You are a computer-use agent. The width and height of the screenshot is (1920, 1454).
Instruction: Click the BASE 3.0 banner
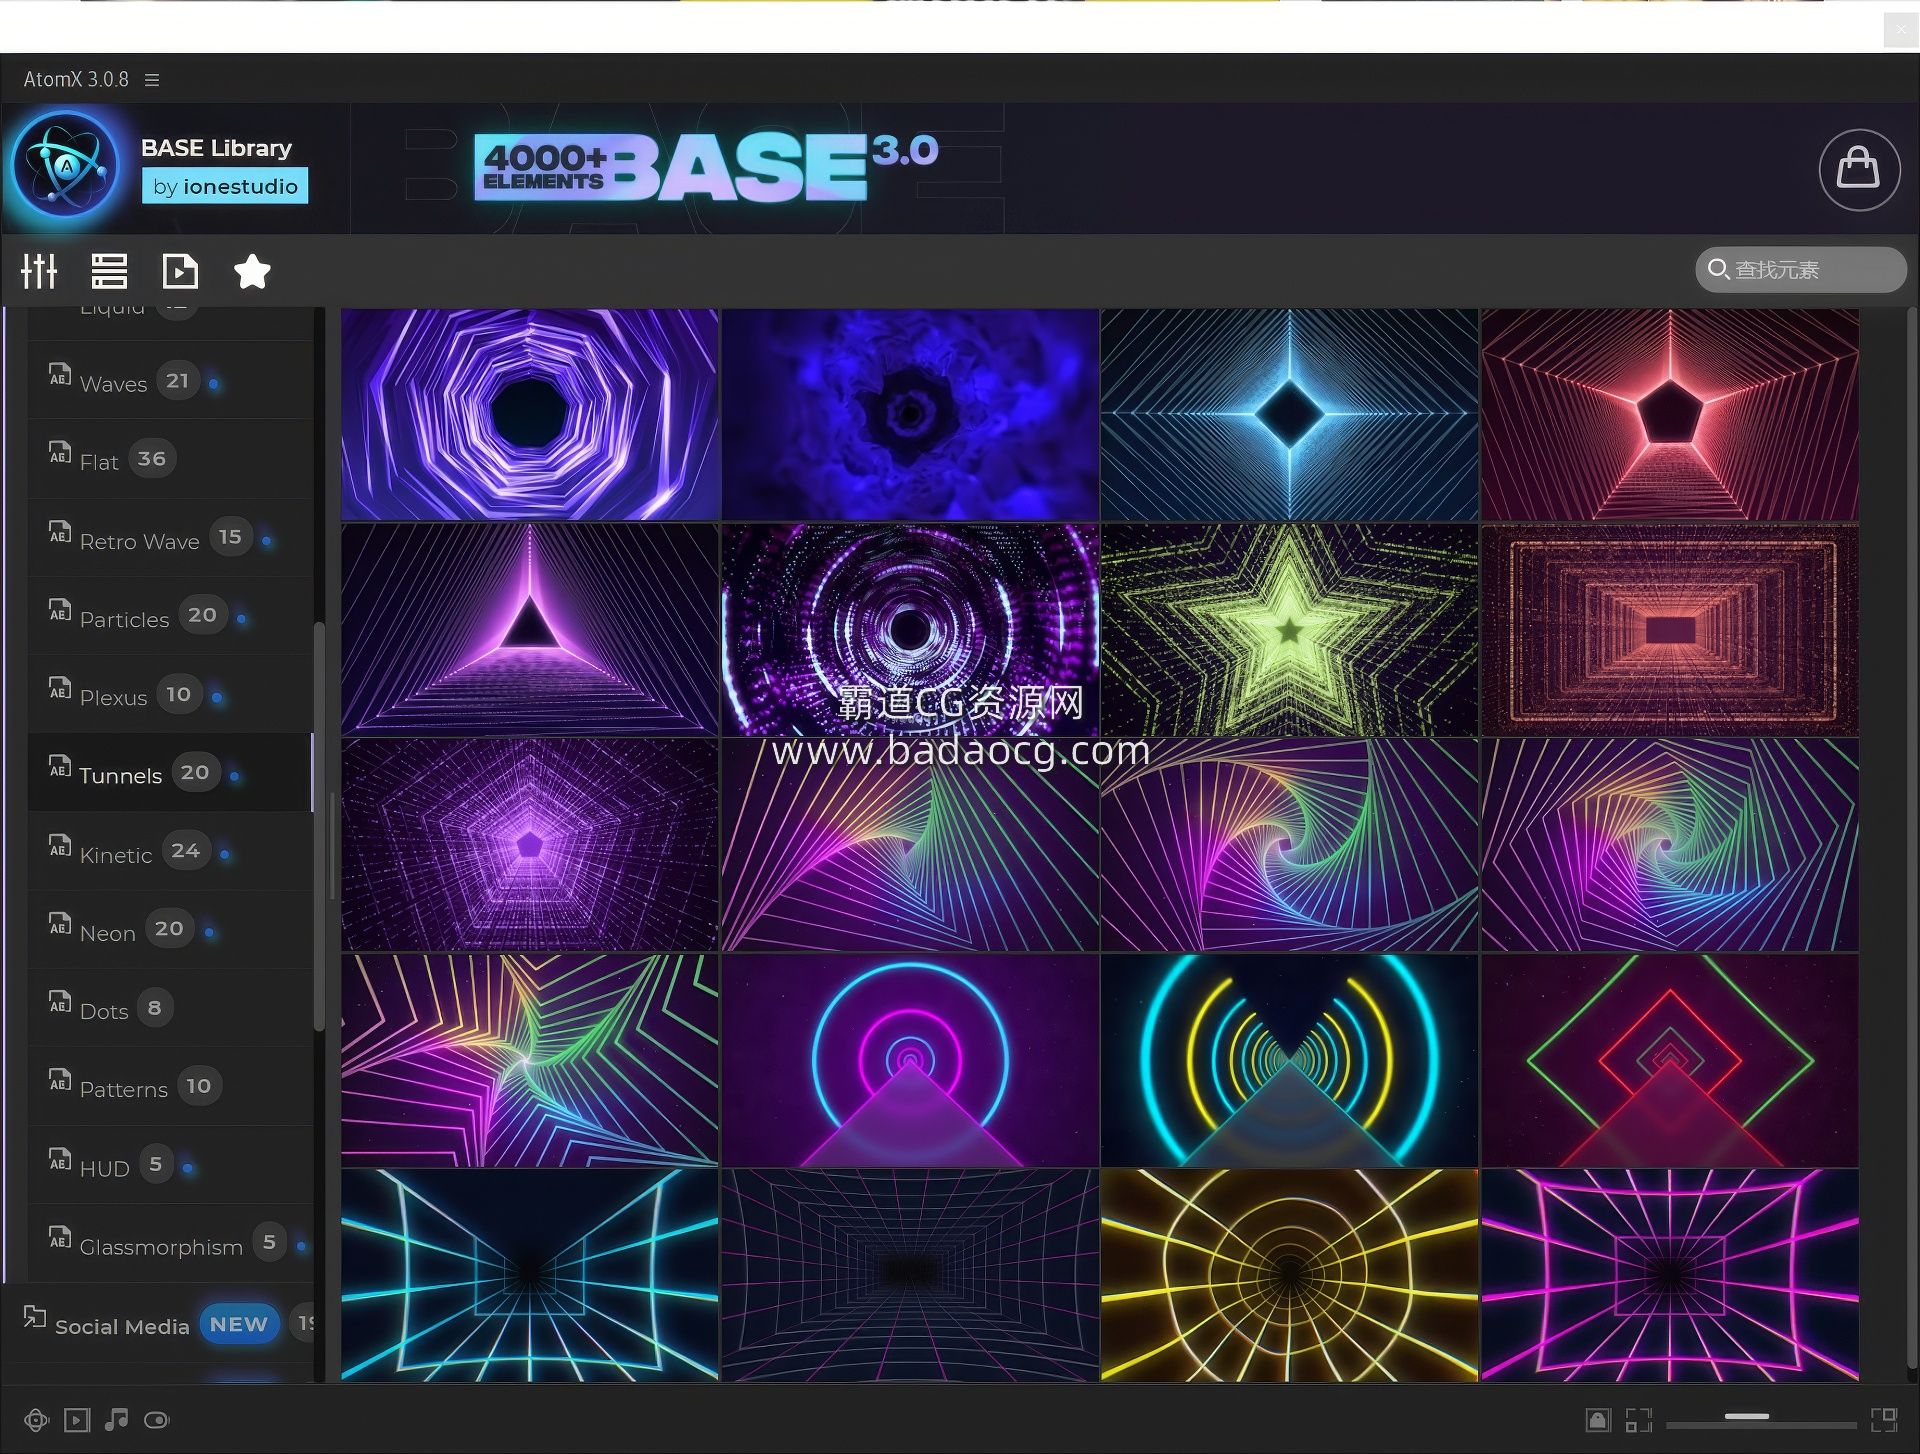pyautogui.click(x=705, y=166)
